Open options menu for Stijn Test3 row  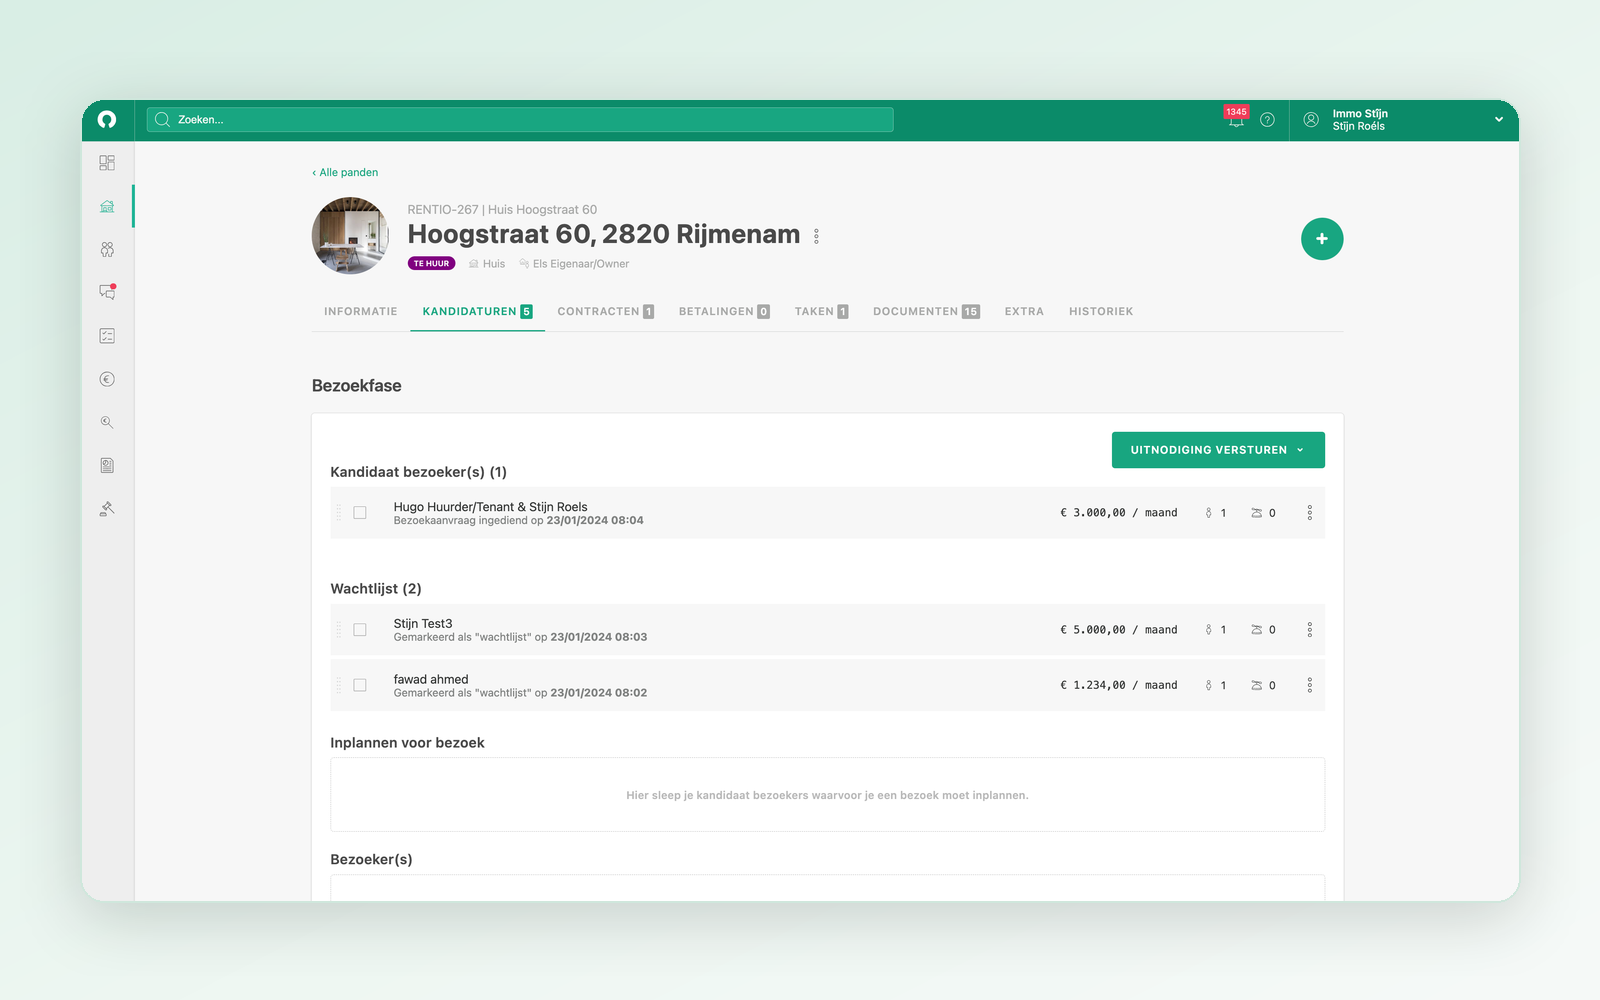click(1309, 630)
